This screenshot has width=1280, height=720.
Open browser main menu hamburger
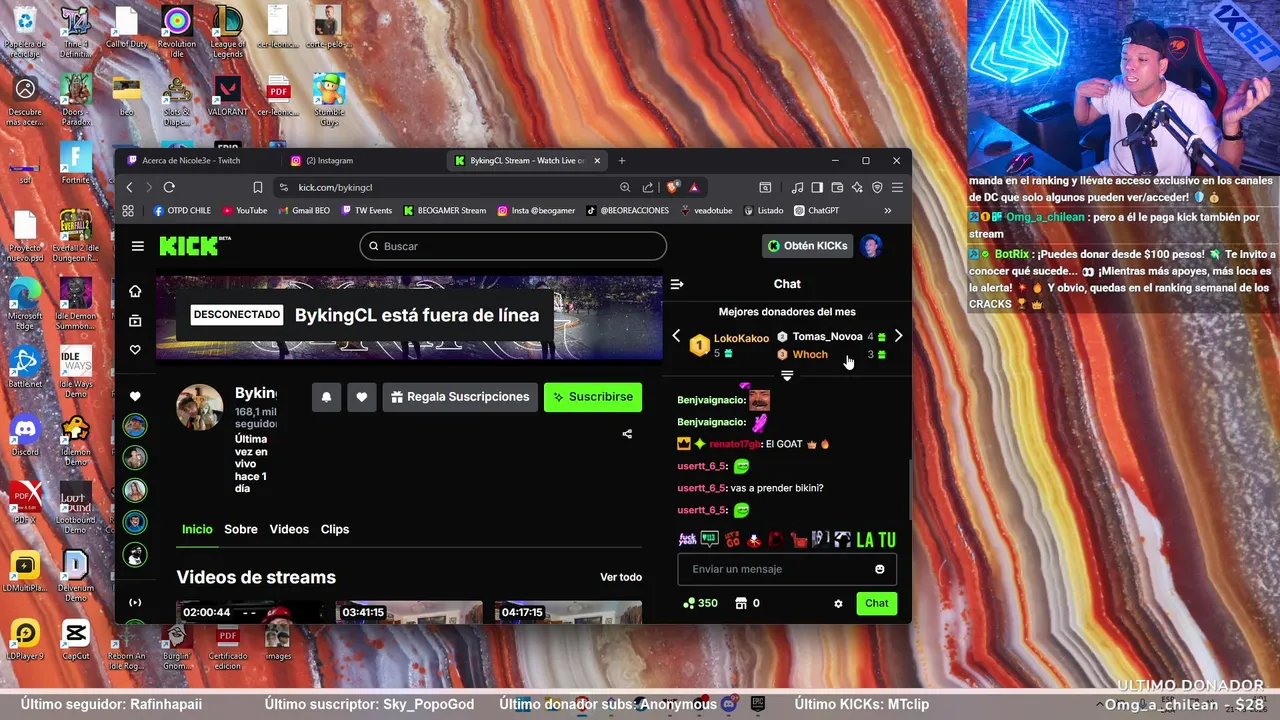point(897,187)
